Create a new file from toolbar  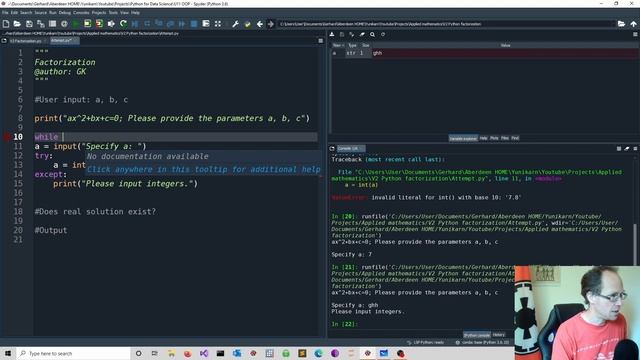[6, 24]
